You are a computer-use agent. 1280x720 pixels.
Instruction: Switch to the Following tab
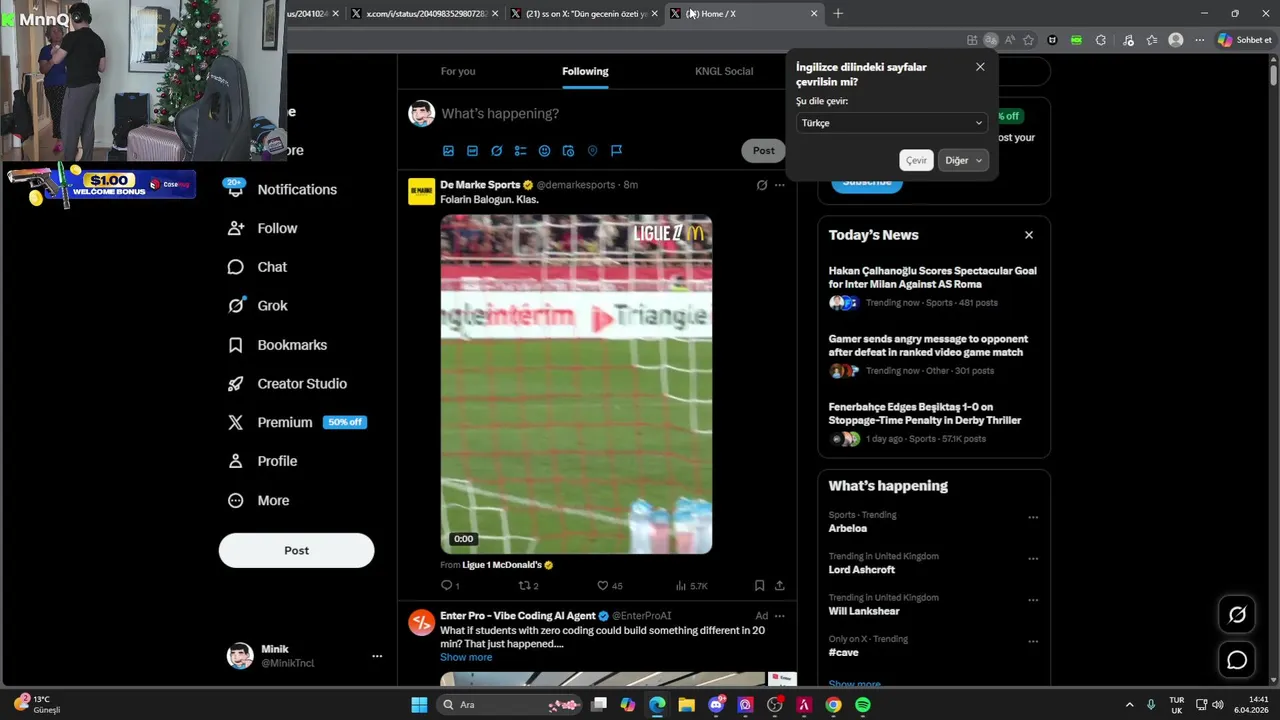pos(585,71)
